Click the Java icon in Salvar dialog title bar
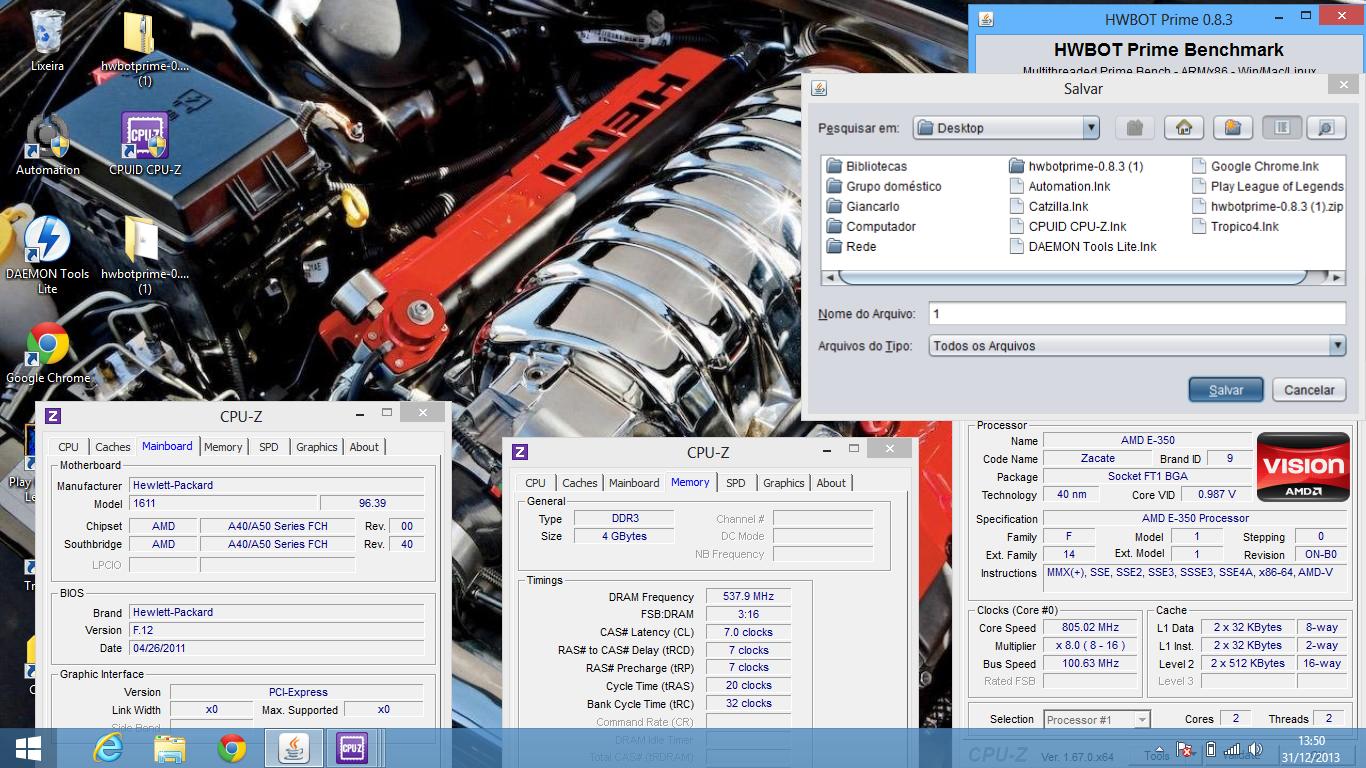 pyautogui.click(x=819, y=88)
